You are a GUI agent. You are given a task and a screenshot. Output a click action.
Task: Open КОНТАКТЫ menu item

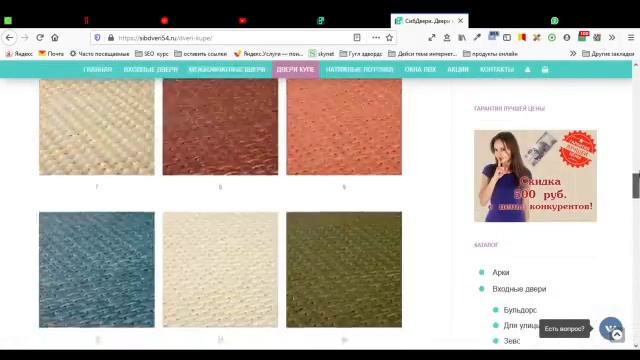pyautogui.click(x=497, y=69)
